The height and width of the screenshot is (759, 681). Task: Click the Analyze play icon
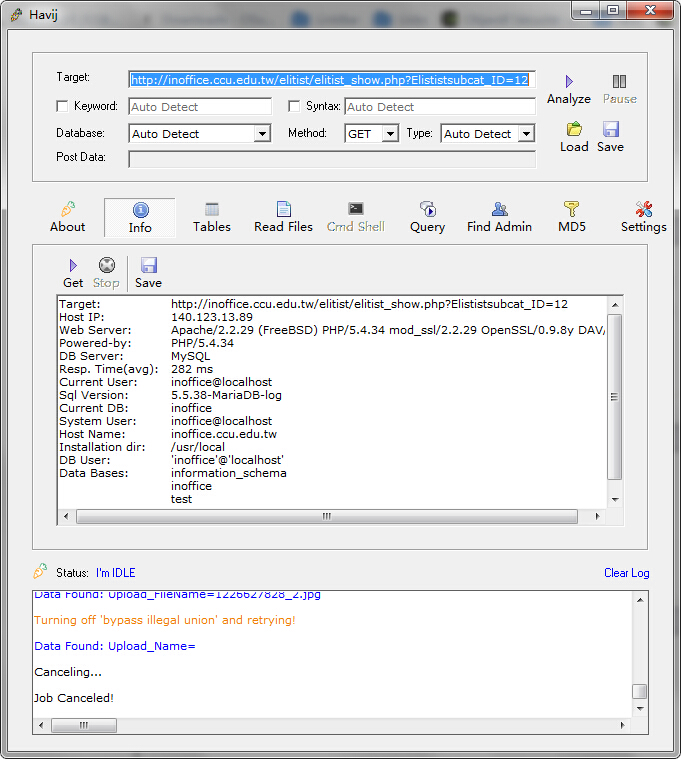coord(569,81)
